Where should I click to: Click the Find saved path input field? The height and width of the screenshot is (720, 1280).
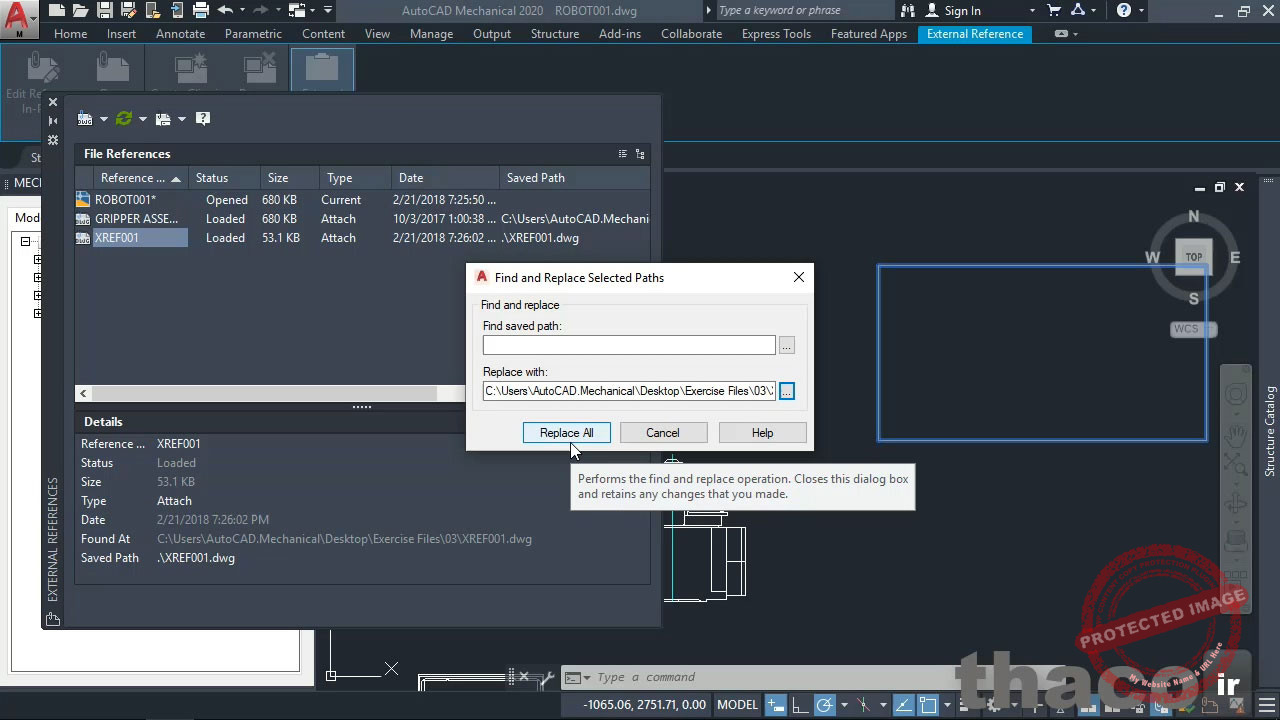pyautogui.click(x=629, y=345)
